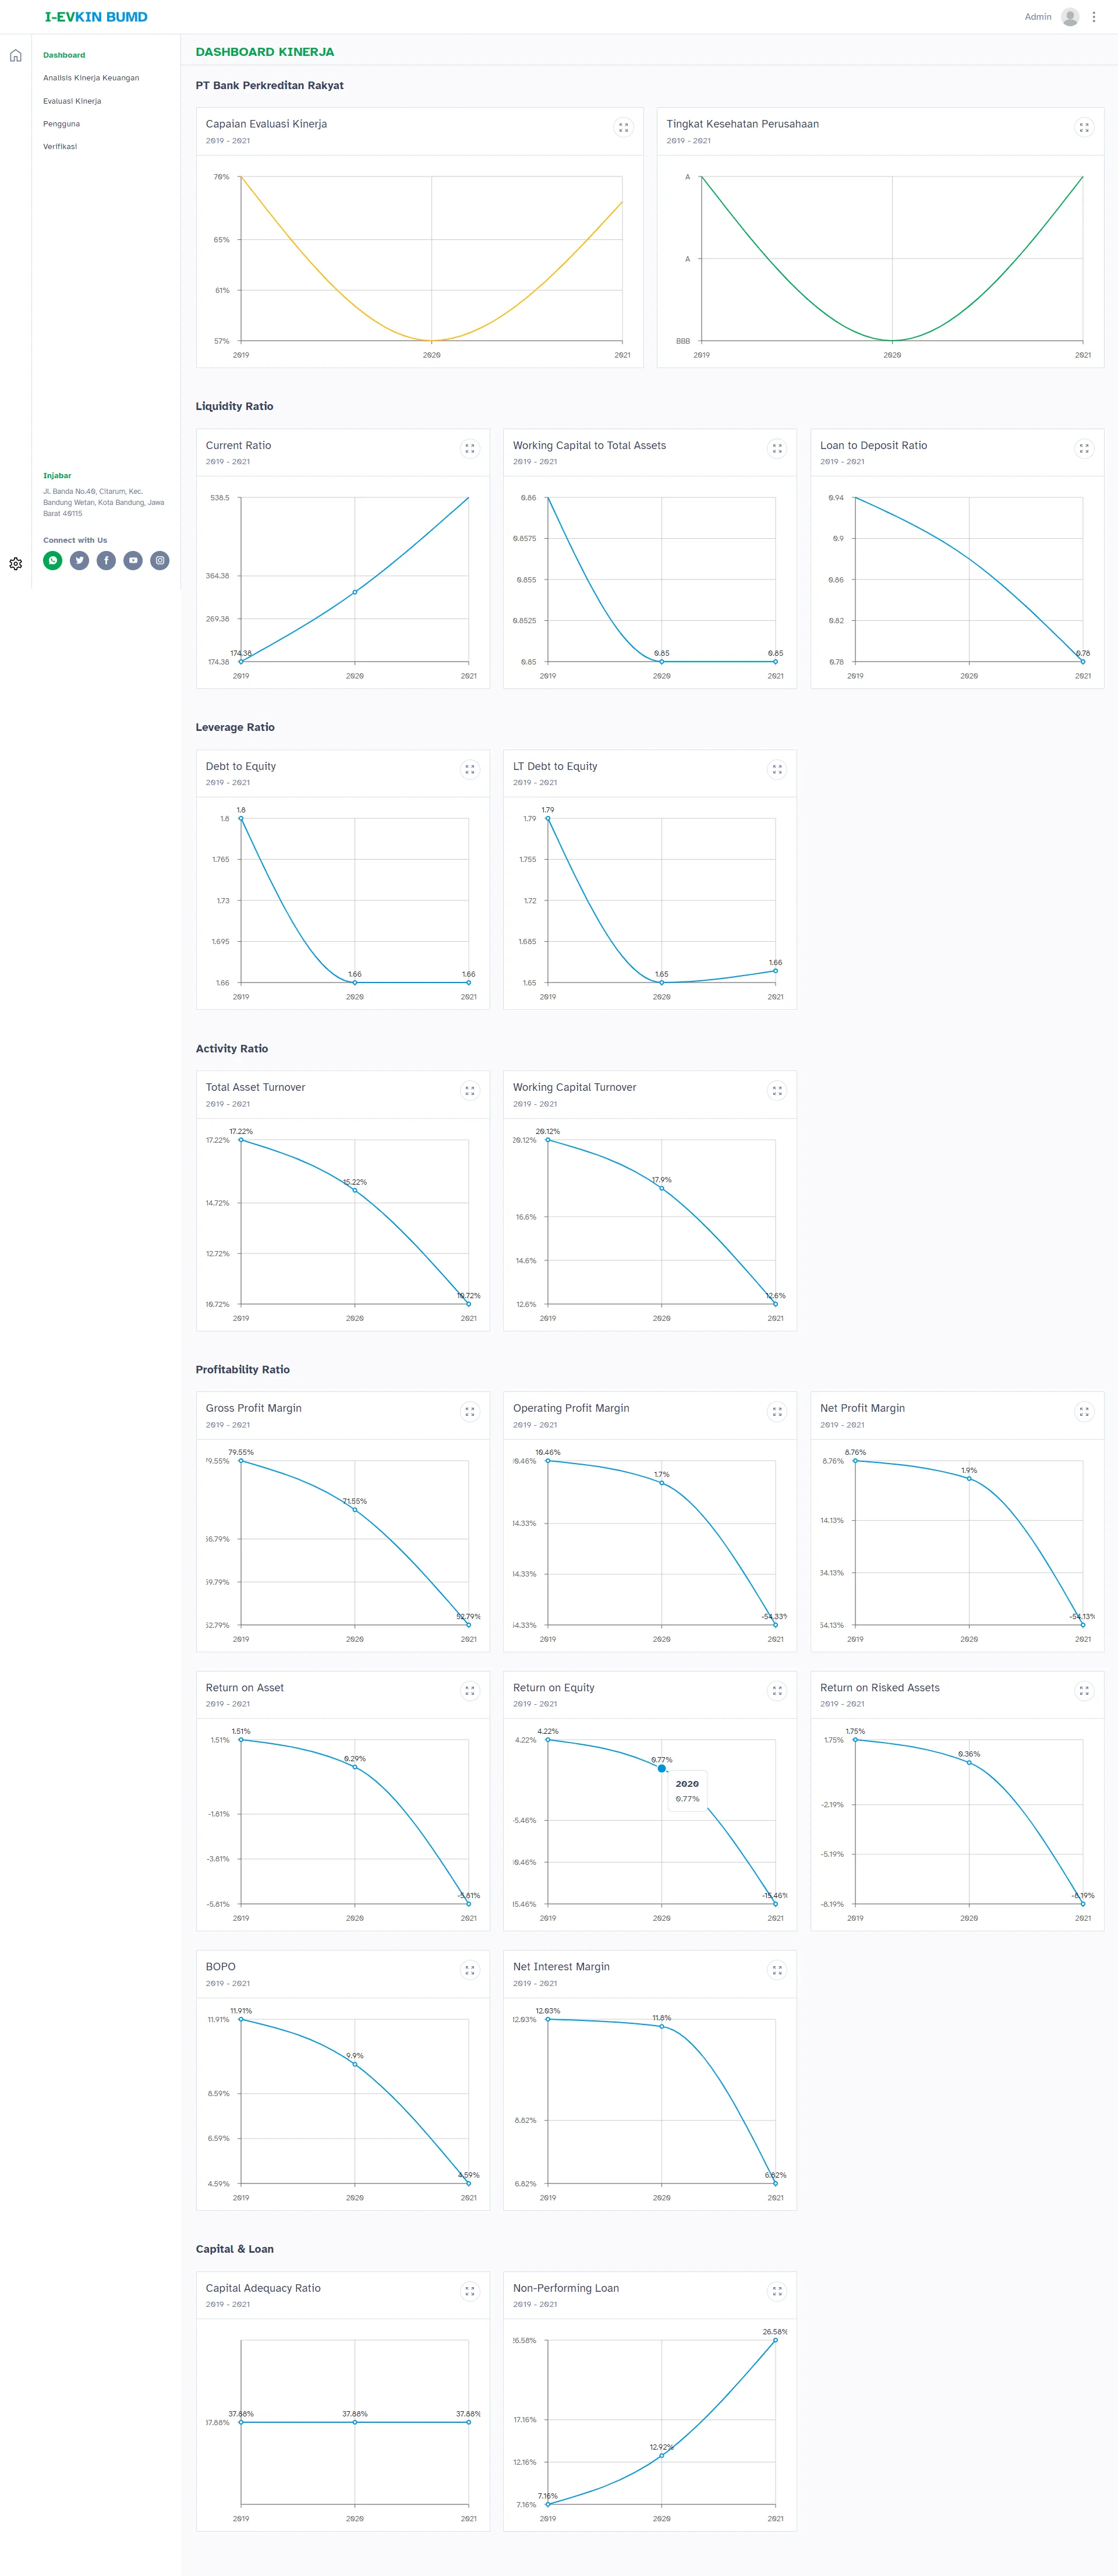
Task: Maximize the Current Ratio chart
Action: pyautogui.click(x=470, y=449)
